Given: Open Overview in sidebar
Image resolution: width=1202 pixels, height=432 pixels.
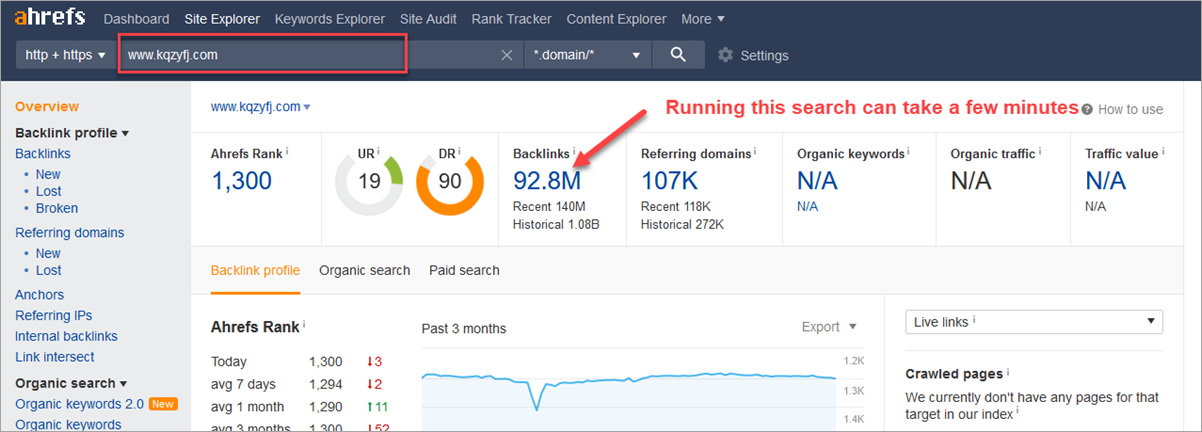Looking at the screenshot, I should (x=47, y=107).
